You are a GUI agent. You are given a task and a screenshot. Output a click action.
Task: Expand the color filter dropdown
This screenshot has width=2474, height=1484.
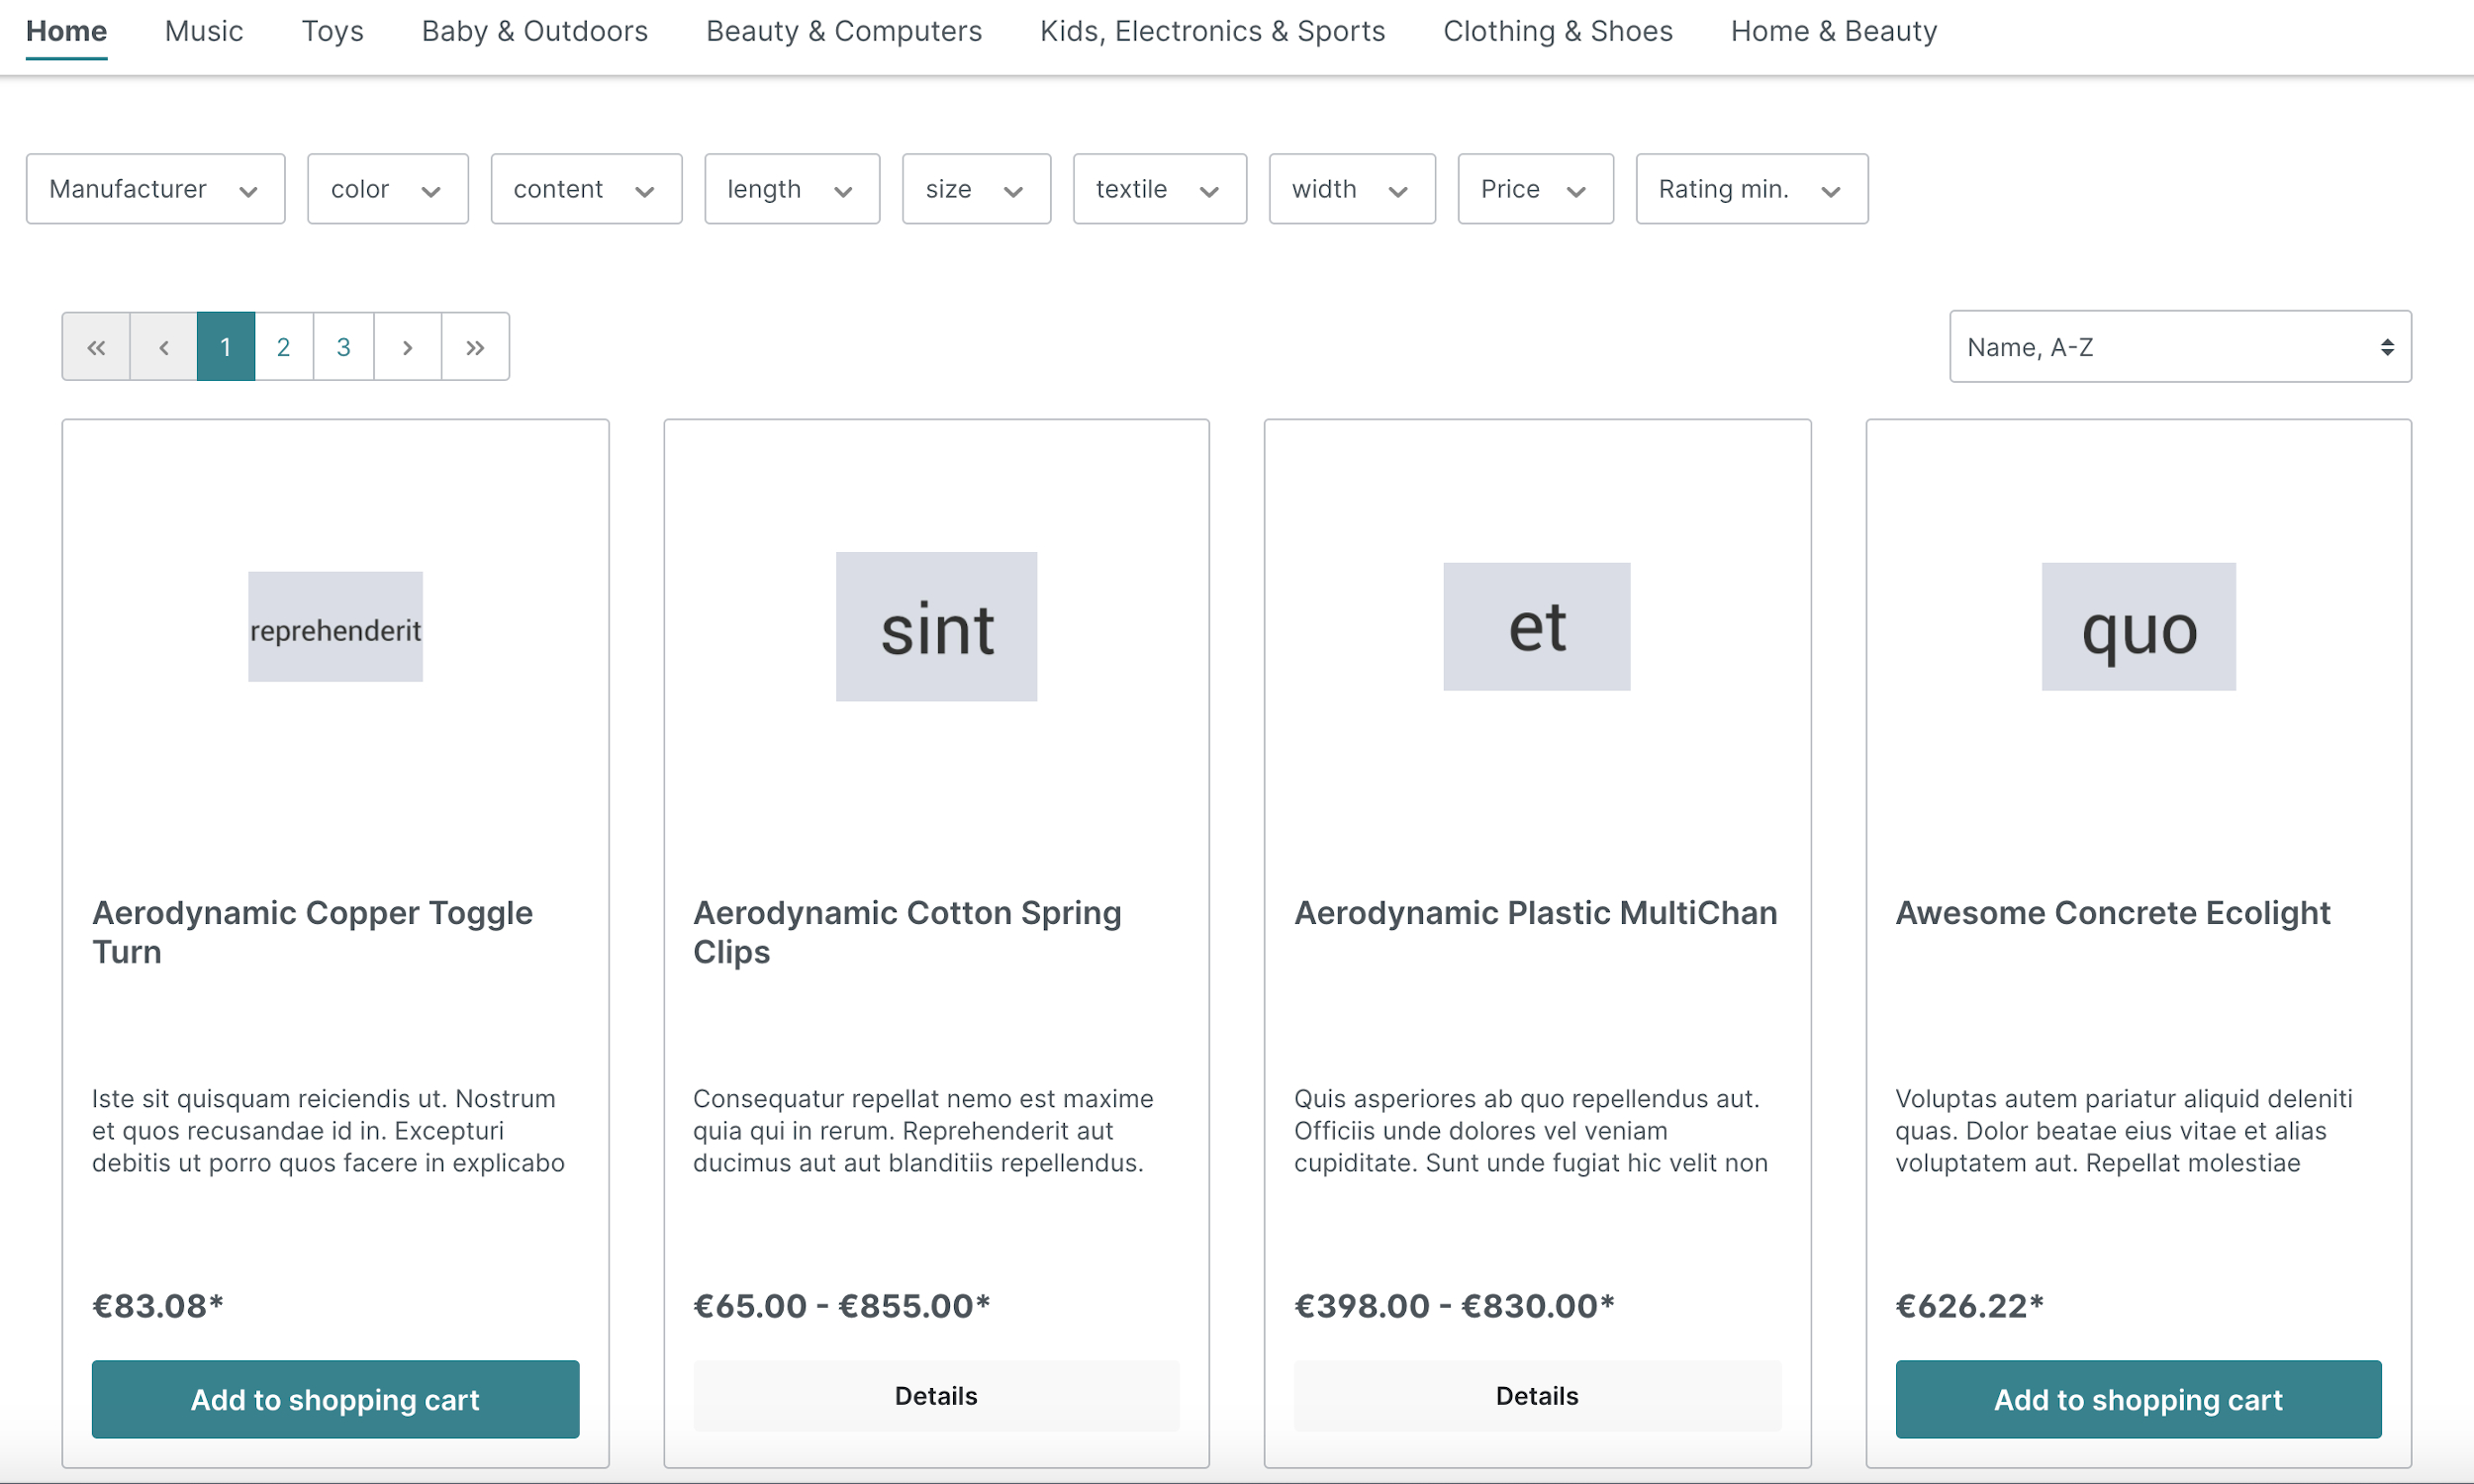(x=385, y=187)
